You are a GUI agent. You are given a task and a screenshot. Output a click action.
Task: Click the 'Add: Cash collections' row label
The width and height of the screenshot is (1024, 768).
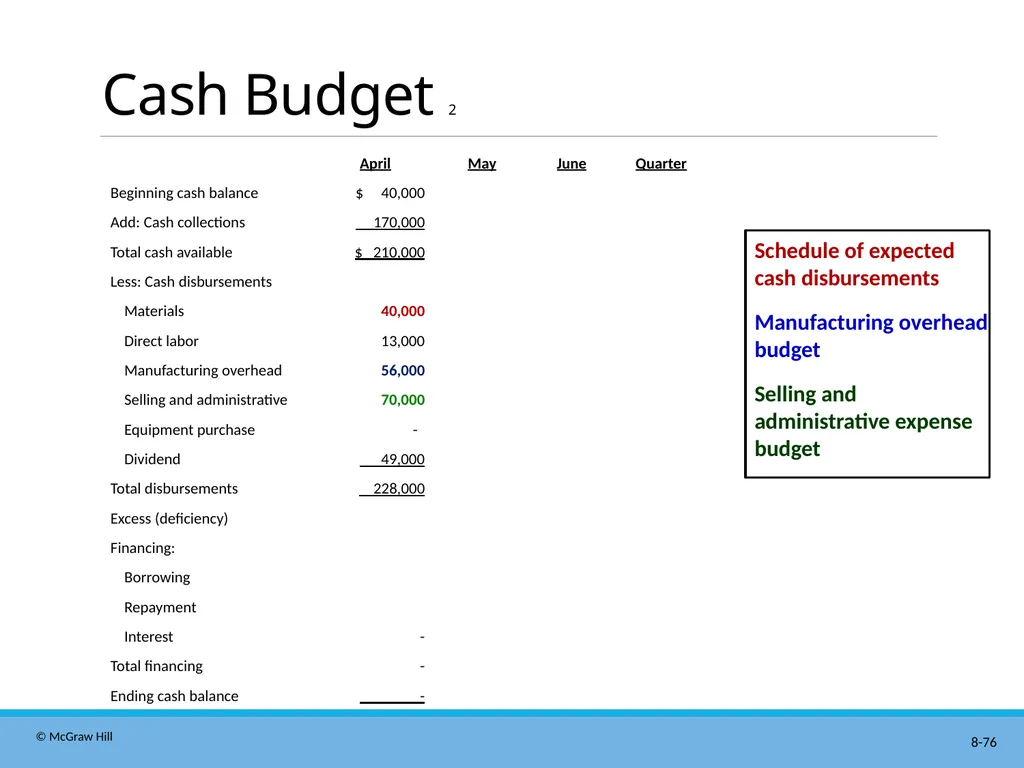[178, 223]
